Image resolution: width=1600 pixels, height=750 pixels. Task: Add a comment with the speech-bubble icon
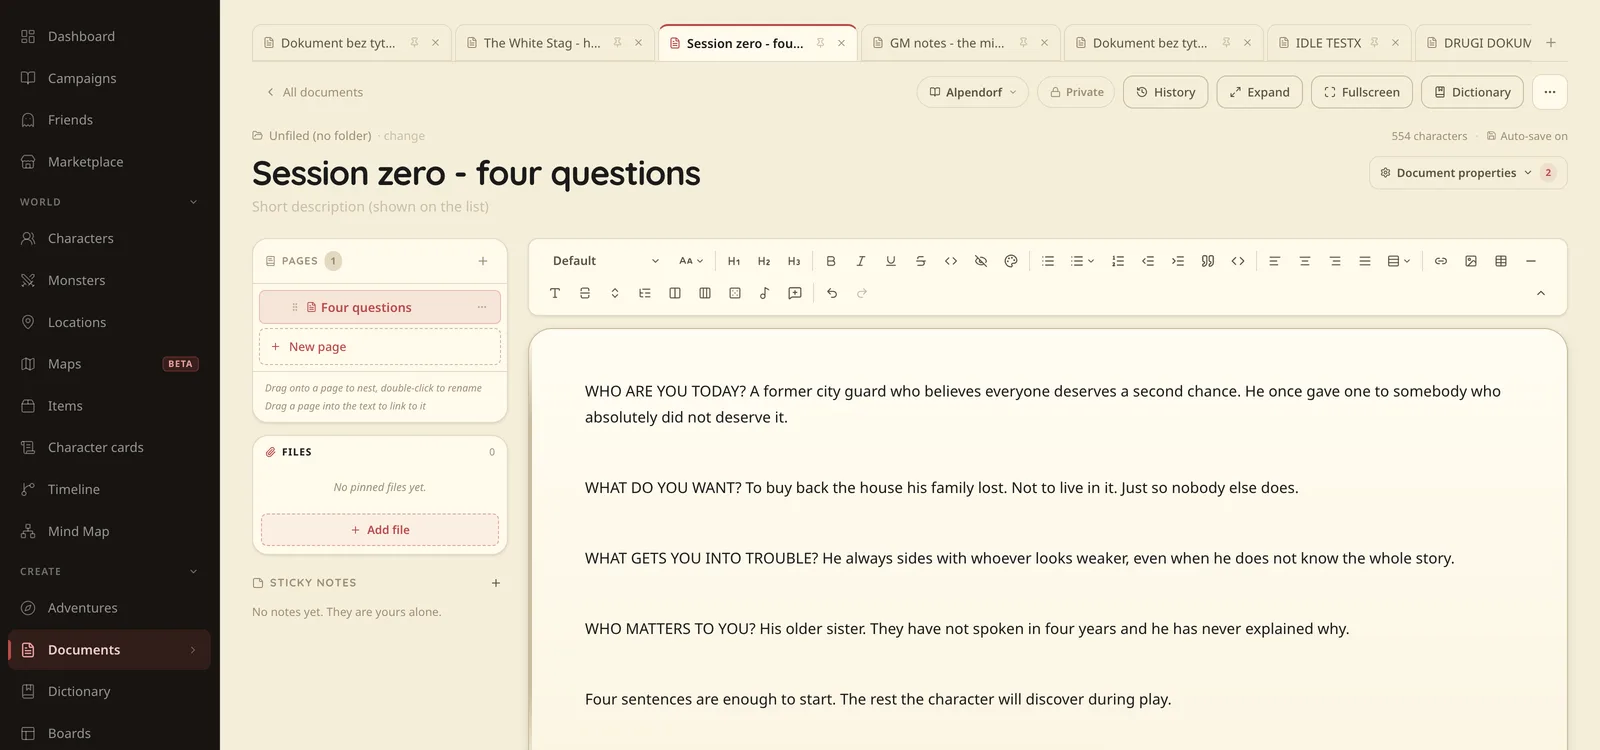[x=795, y=293]
